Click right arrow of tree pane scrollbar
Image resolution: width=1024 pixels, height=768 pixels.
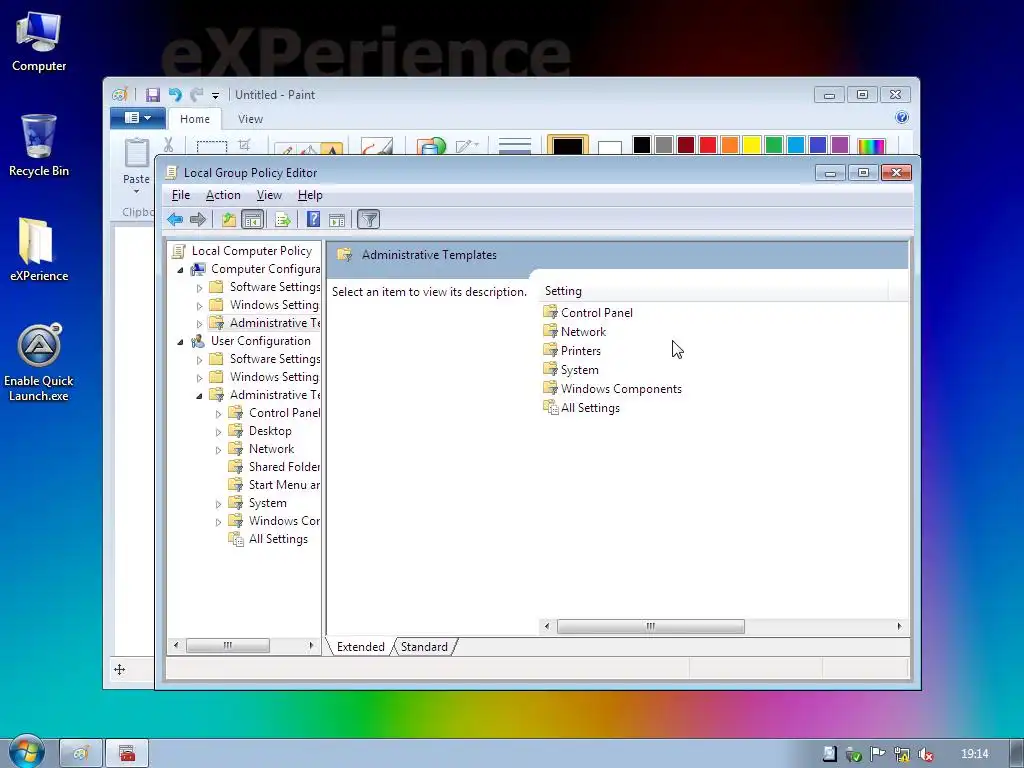pos(311,645)
